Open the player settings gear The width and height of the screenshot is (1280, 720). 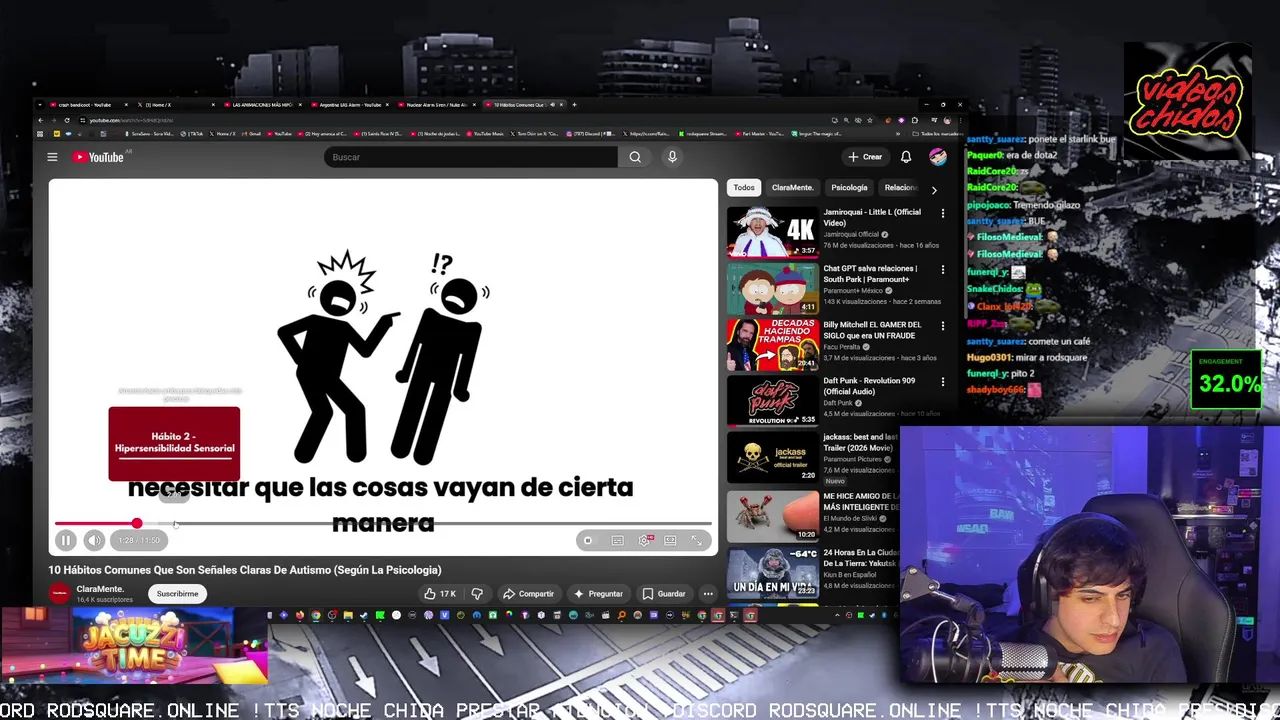[644, 540]
